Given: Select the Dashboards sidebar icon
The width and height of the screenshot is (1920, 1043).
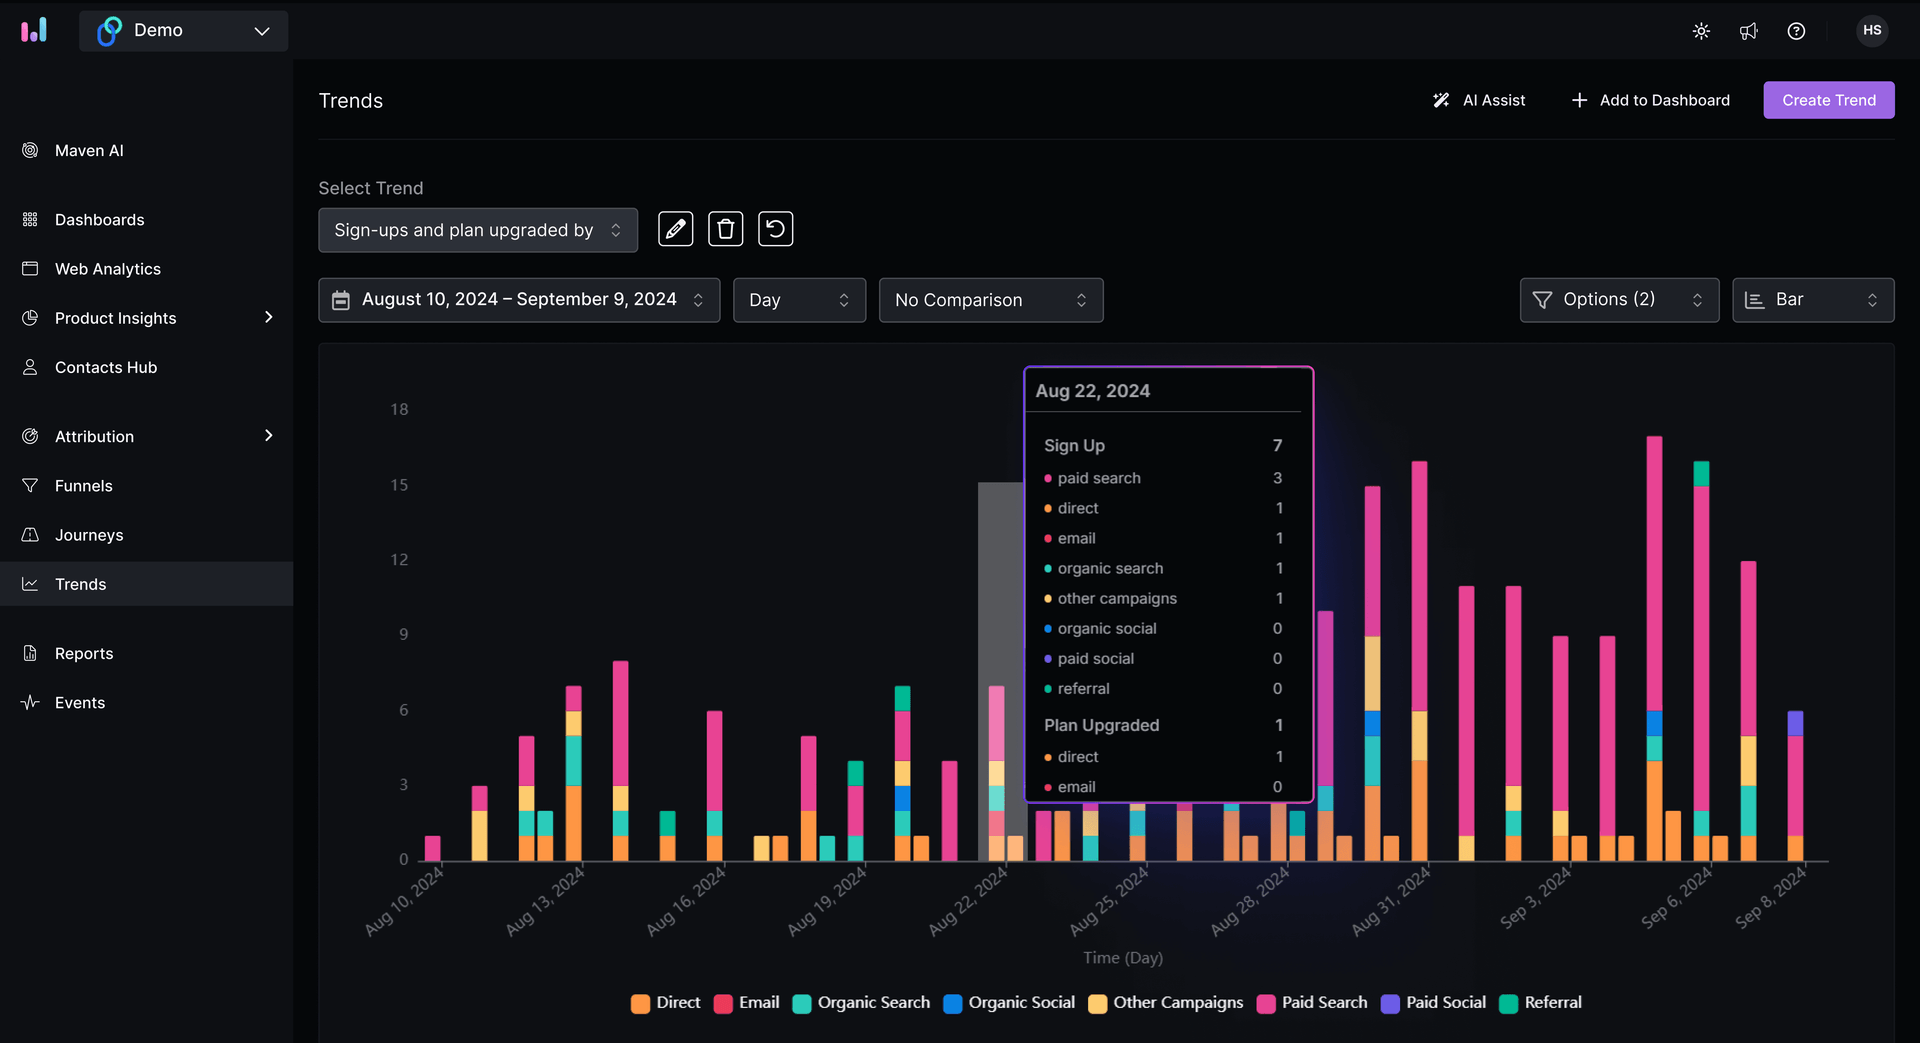Looking at the screenshot, I should click(x=99, y=219).
